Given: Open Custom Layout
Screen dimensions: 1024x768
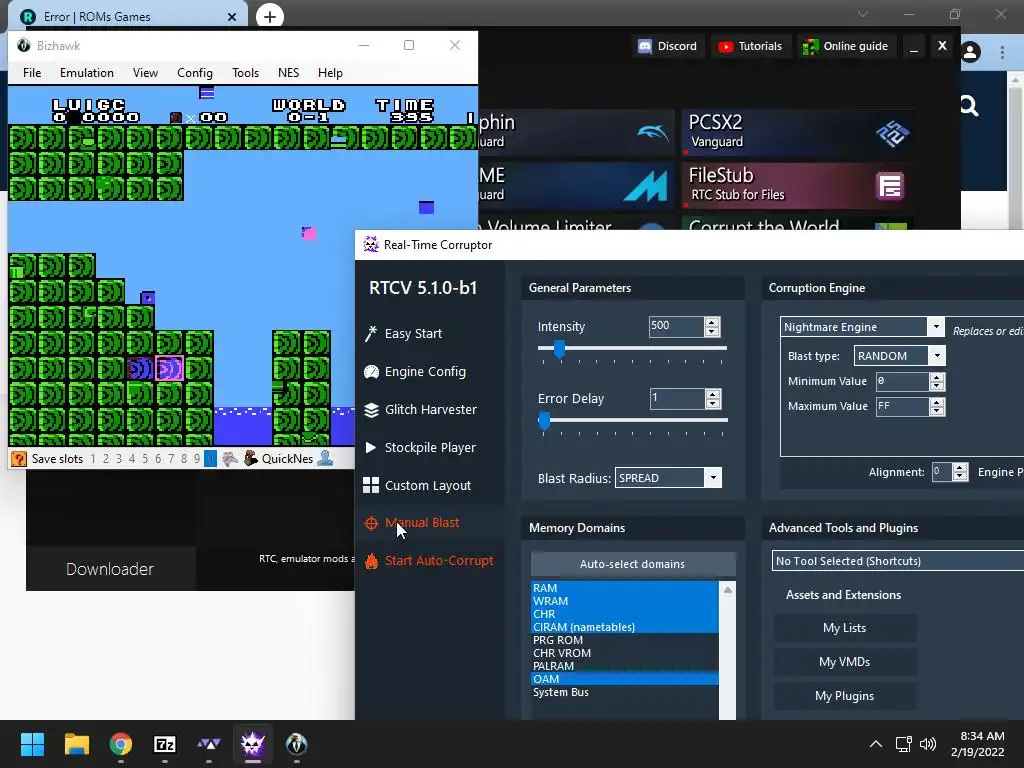Looking at the screenshot, I should coord(417,485).
